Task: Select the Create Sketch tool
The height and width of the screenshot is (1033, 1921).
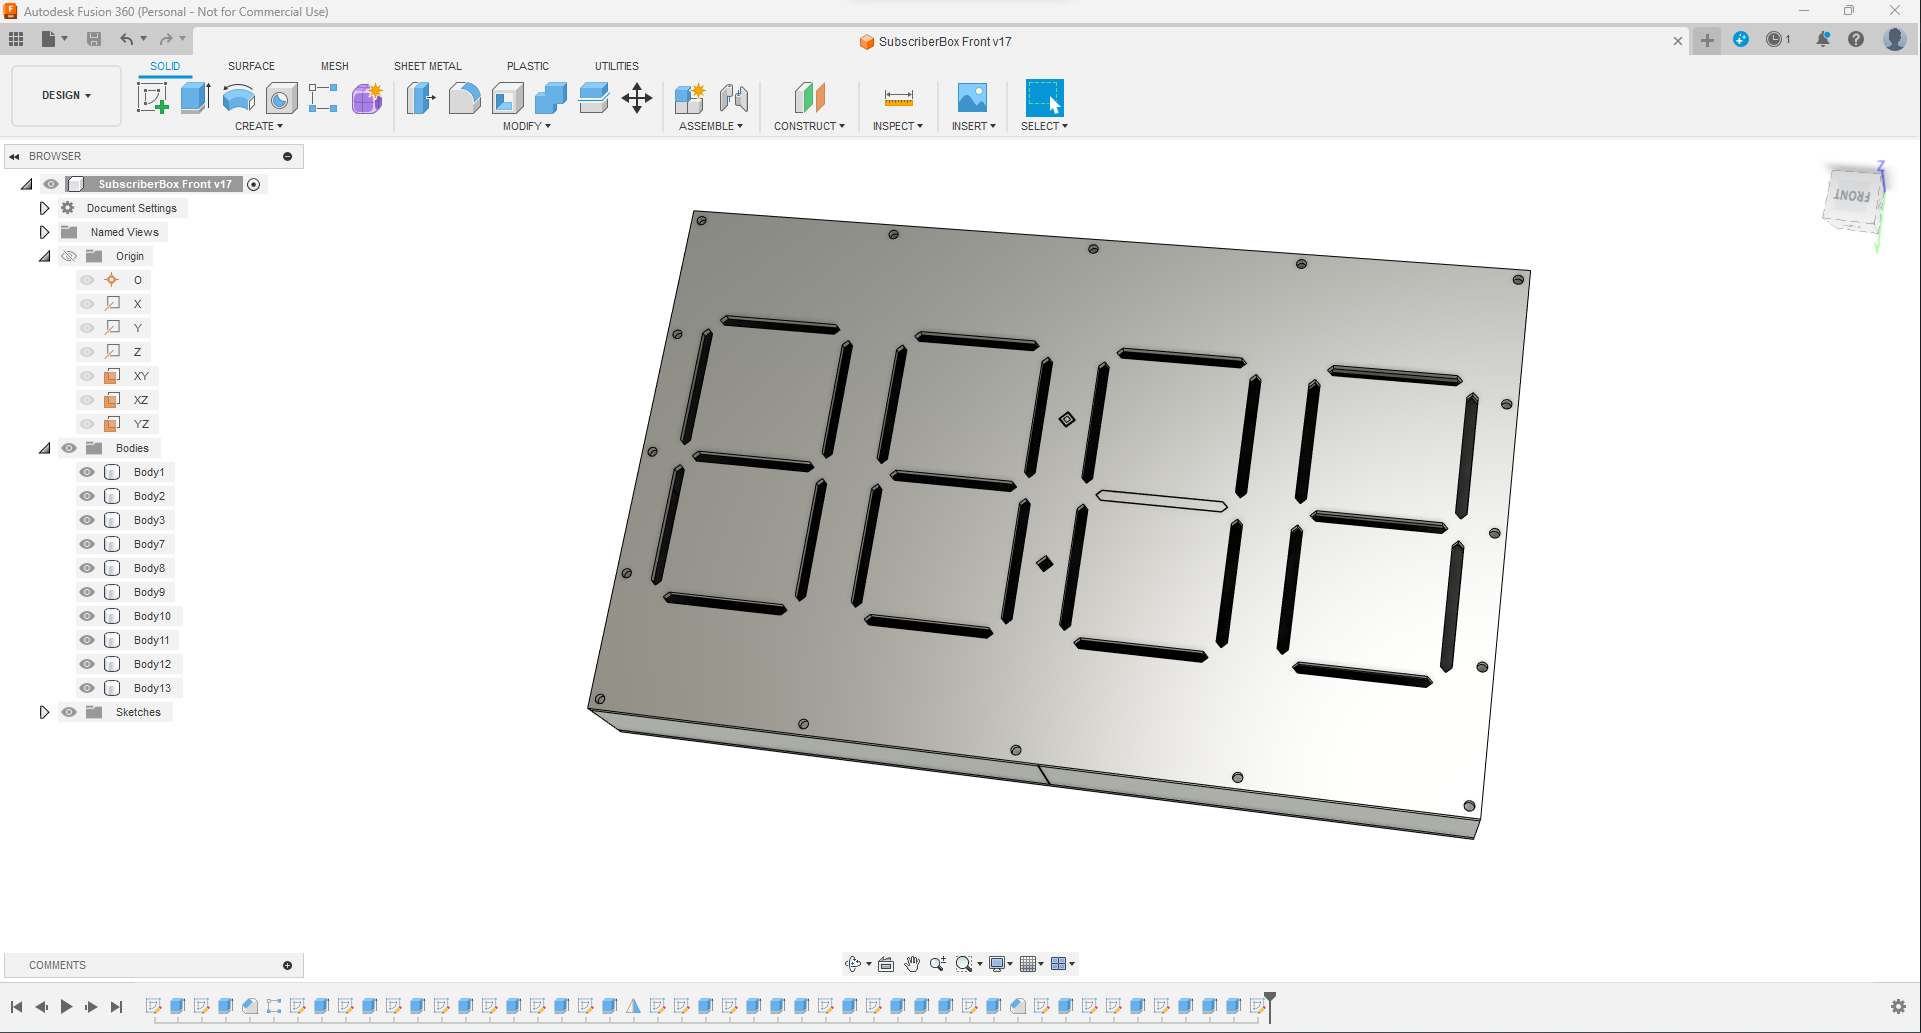Action: 152,97
